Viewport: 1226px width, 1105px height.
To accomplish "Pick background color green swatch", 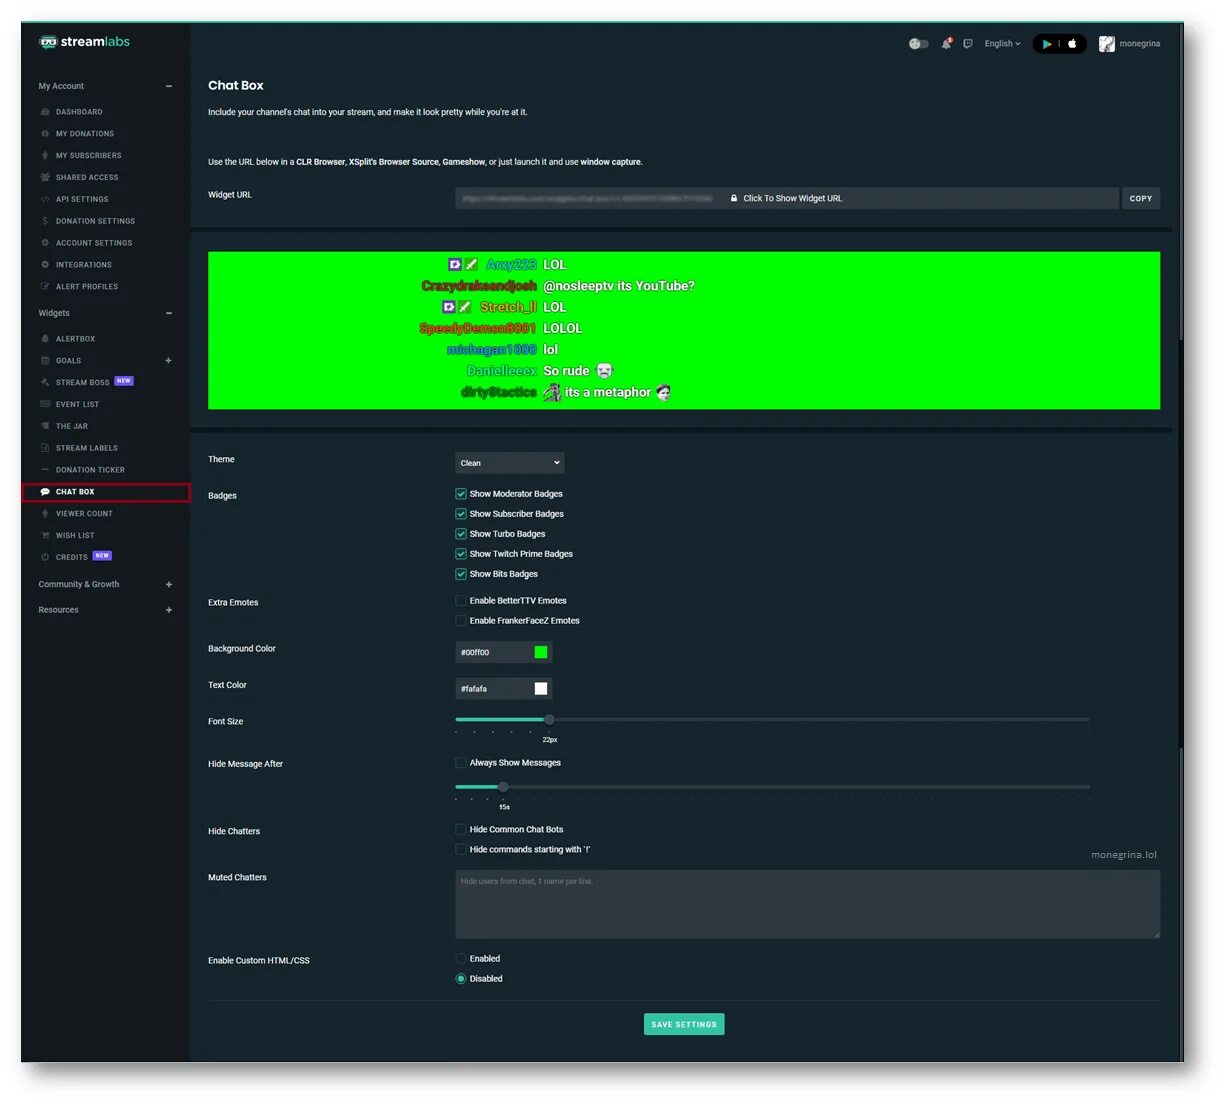I will point(541,653).
